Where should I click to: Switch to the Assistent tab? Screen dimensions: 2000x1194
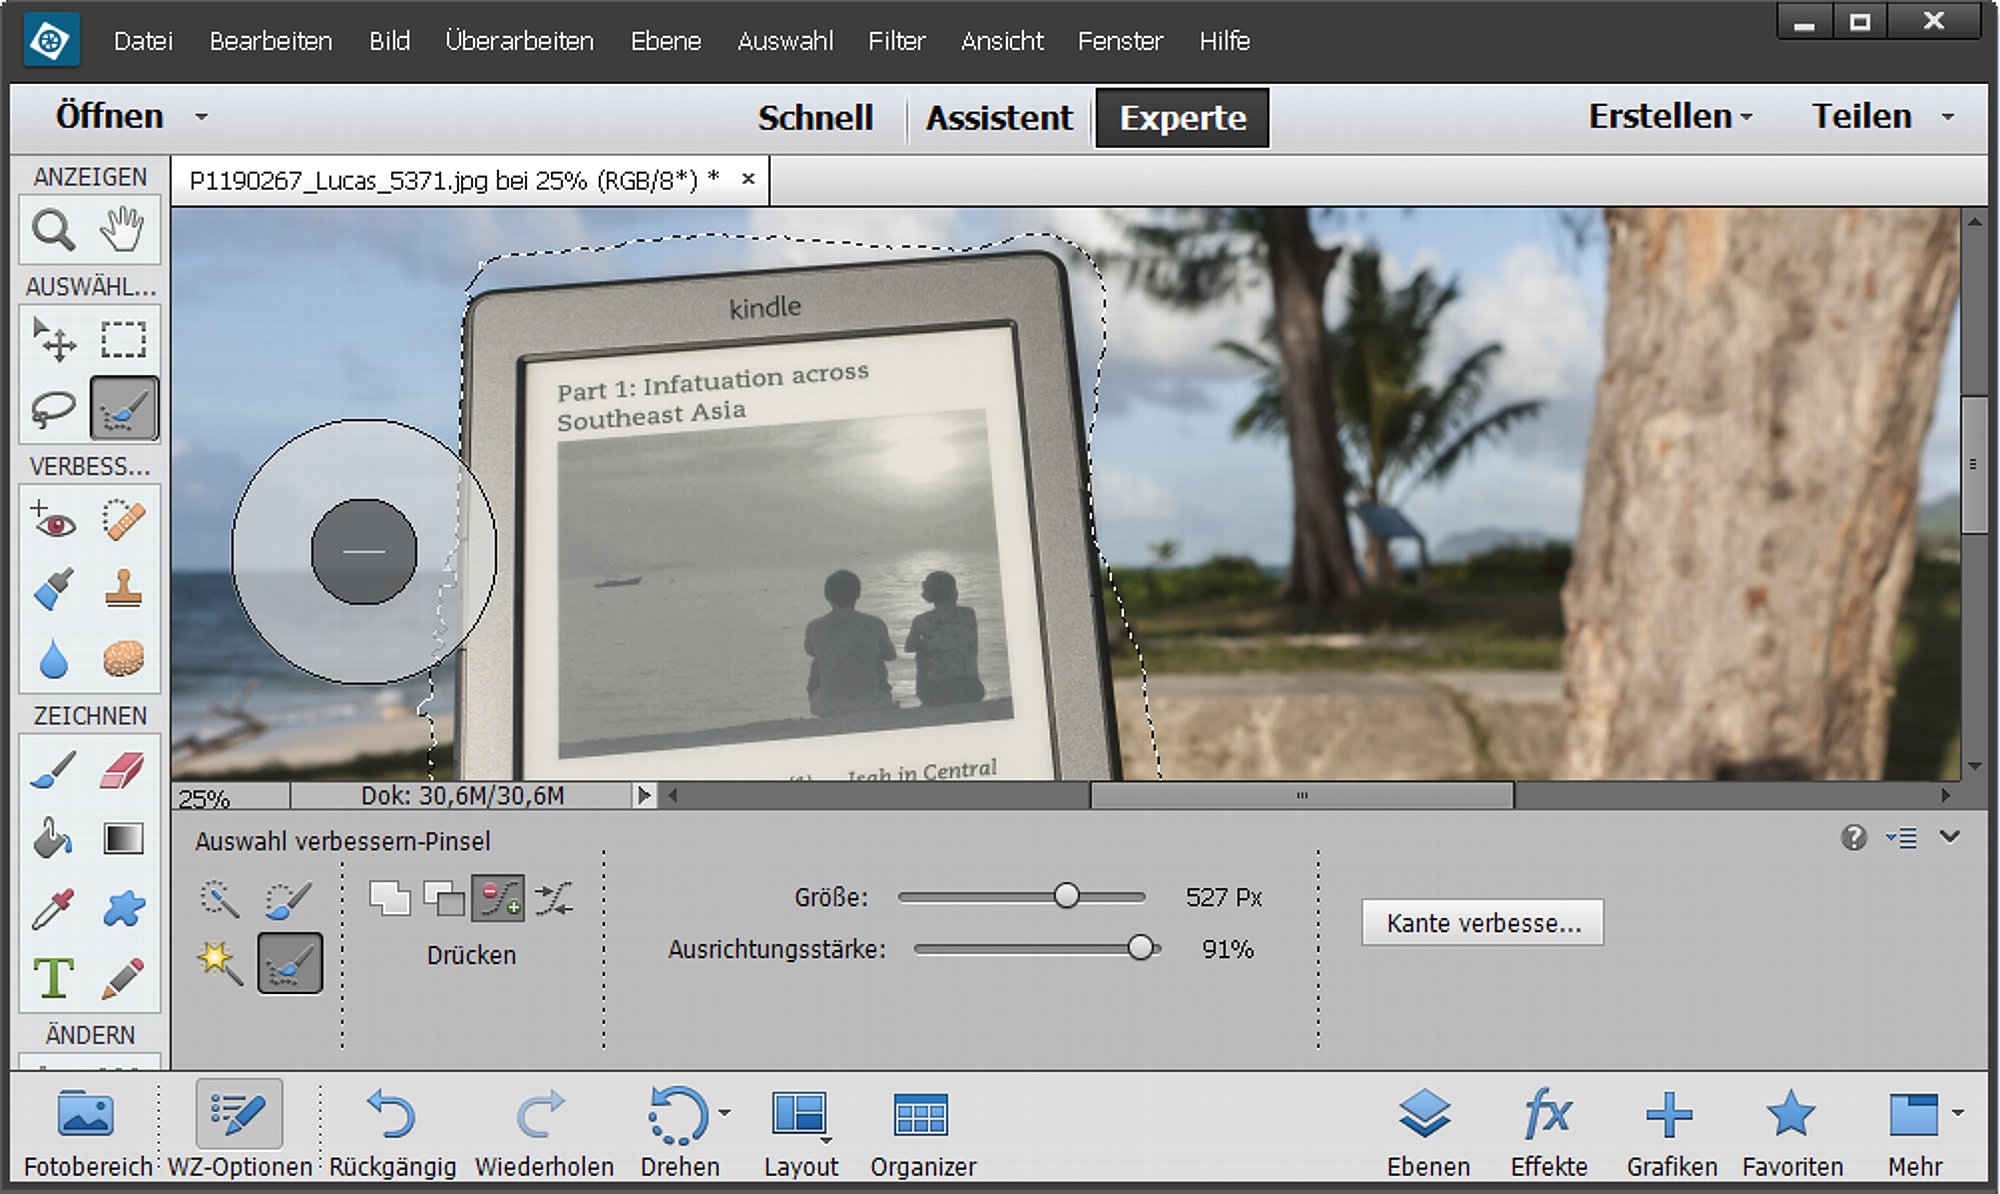click(998, 118)
